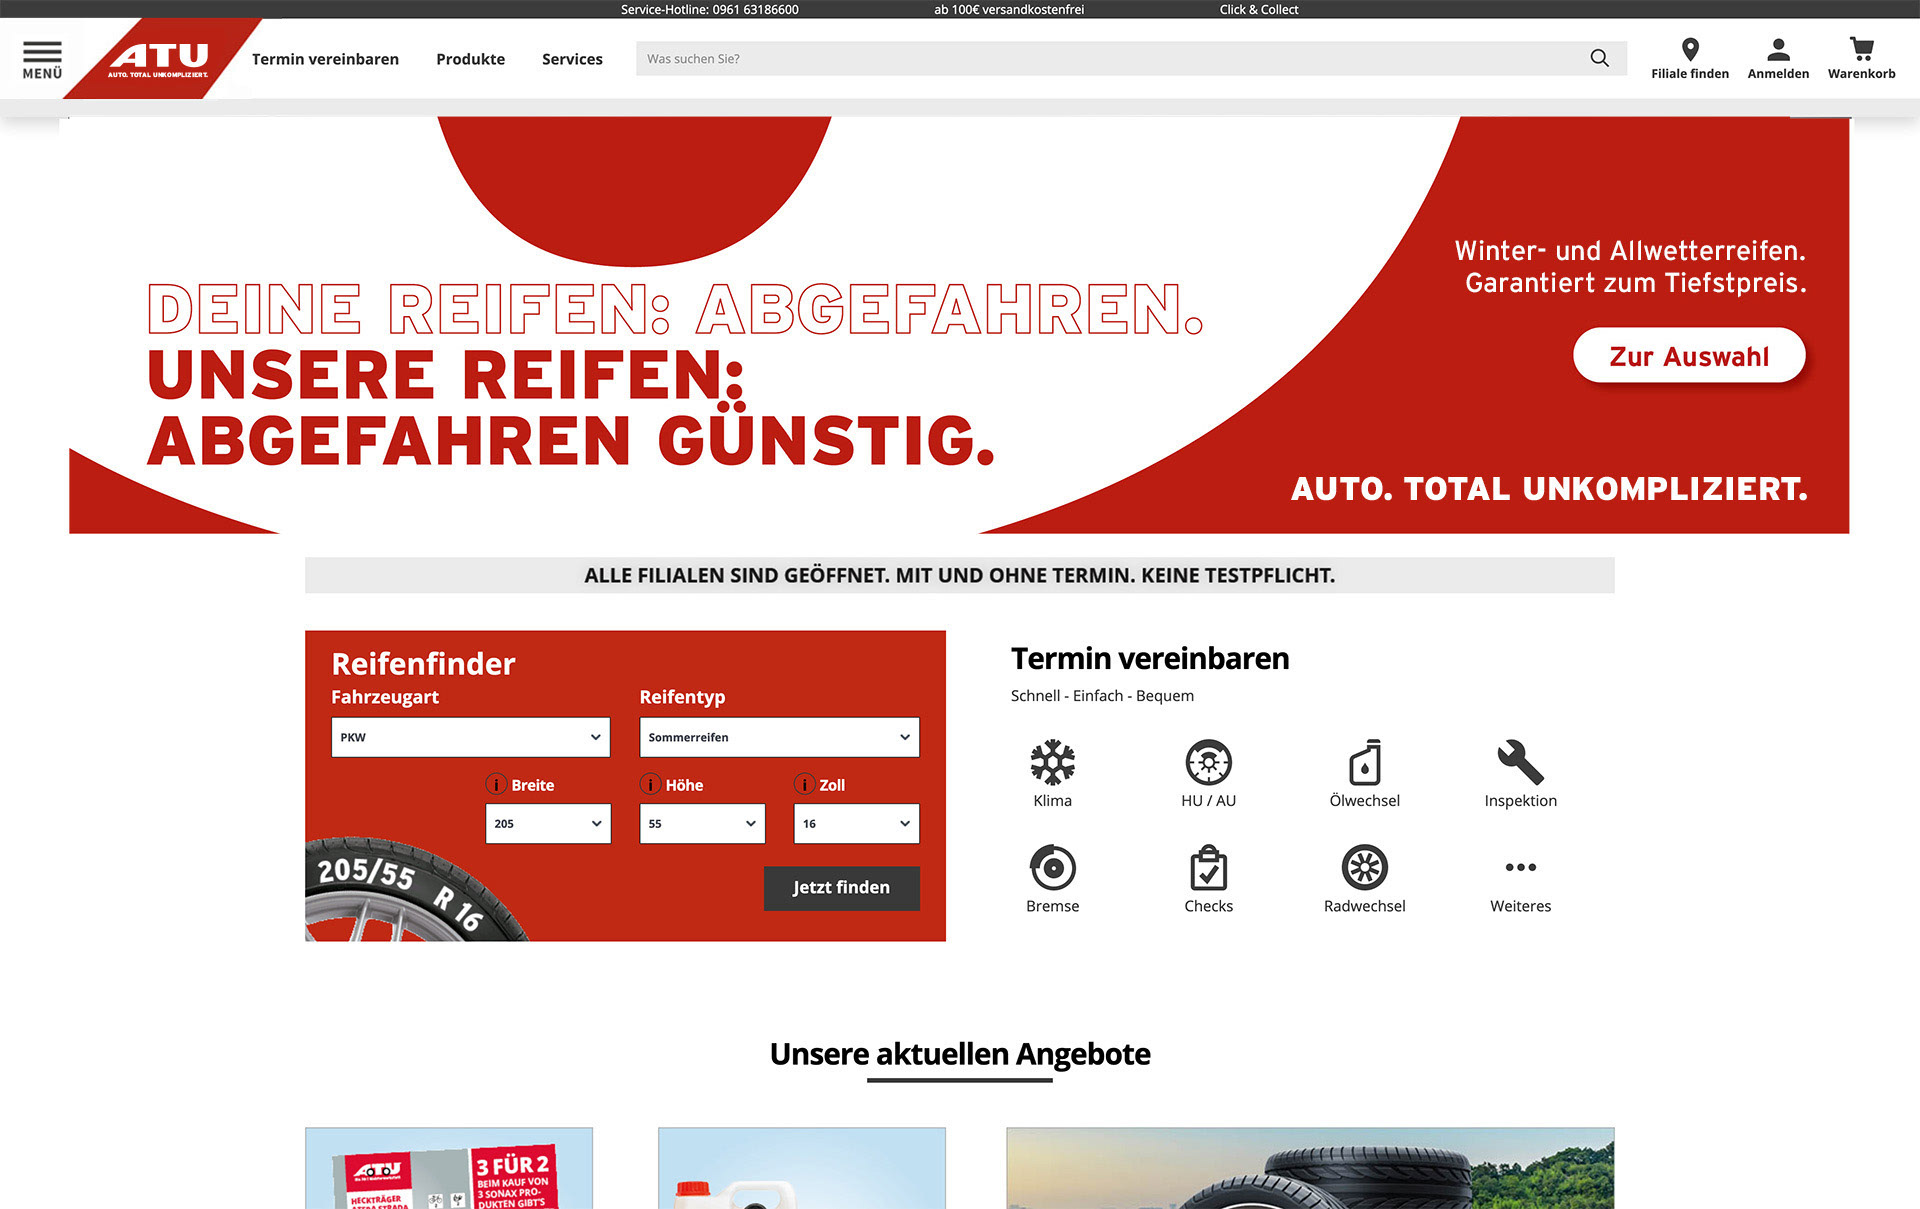The height and width of the screenshot is (1209, 1920).
Task: Open the Zoll 16 dropdown
Action: click(856, 824)
